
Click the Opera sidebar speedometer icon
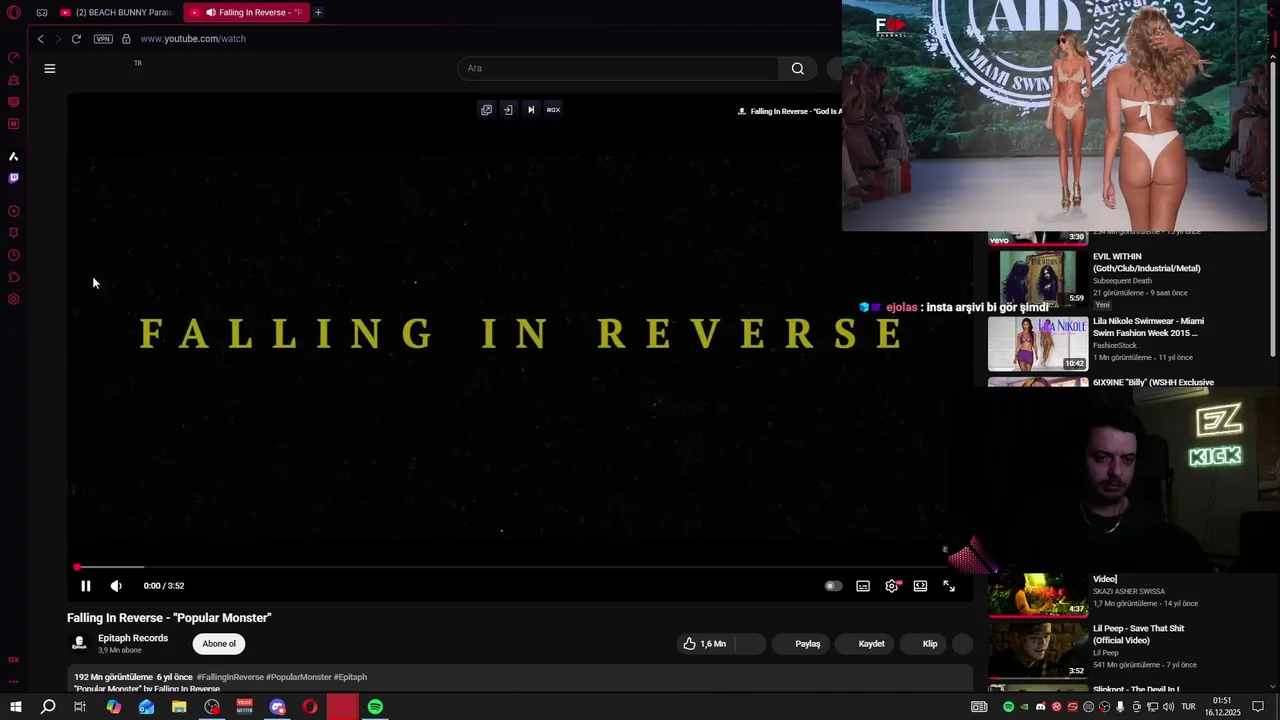(14, 57)
